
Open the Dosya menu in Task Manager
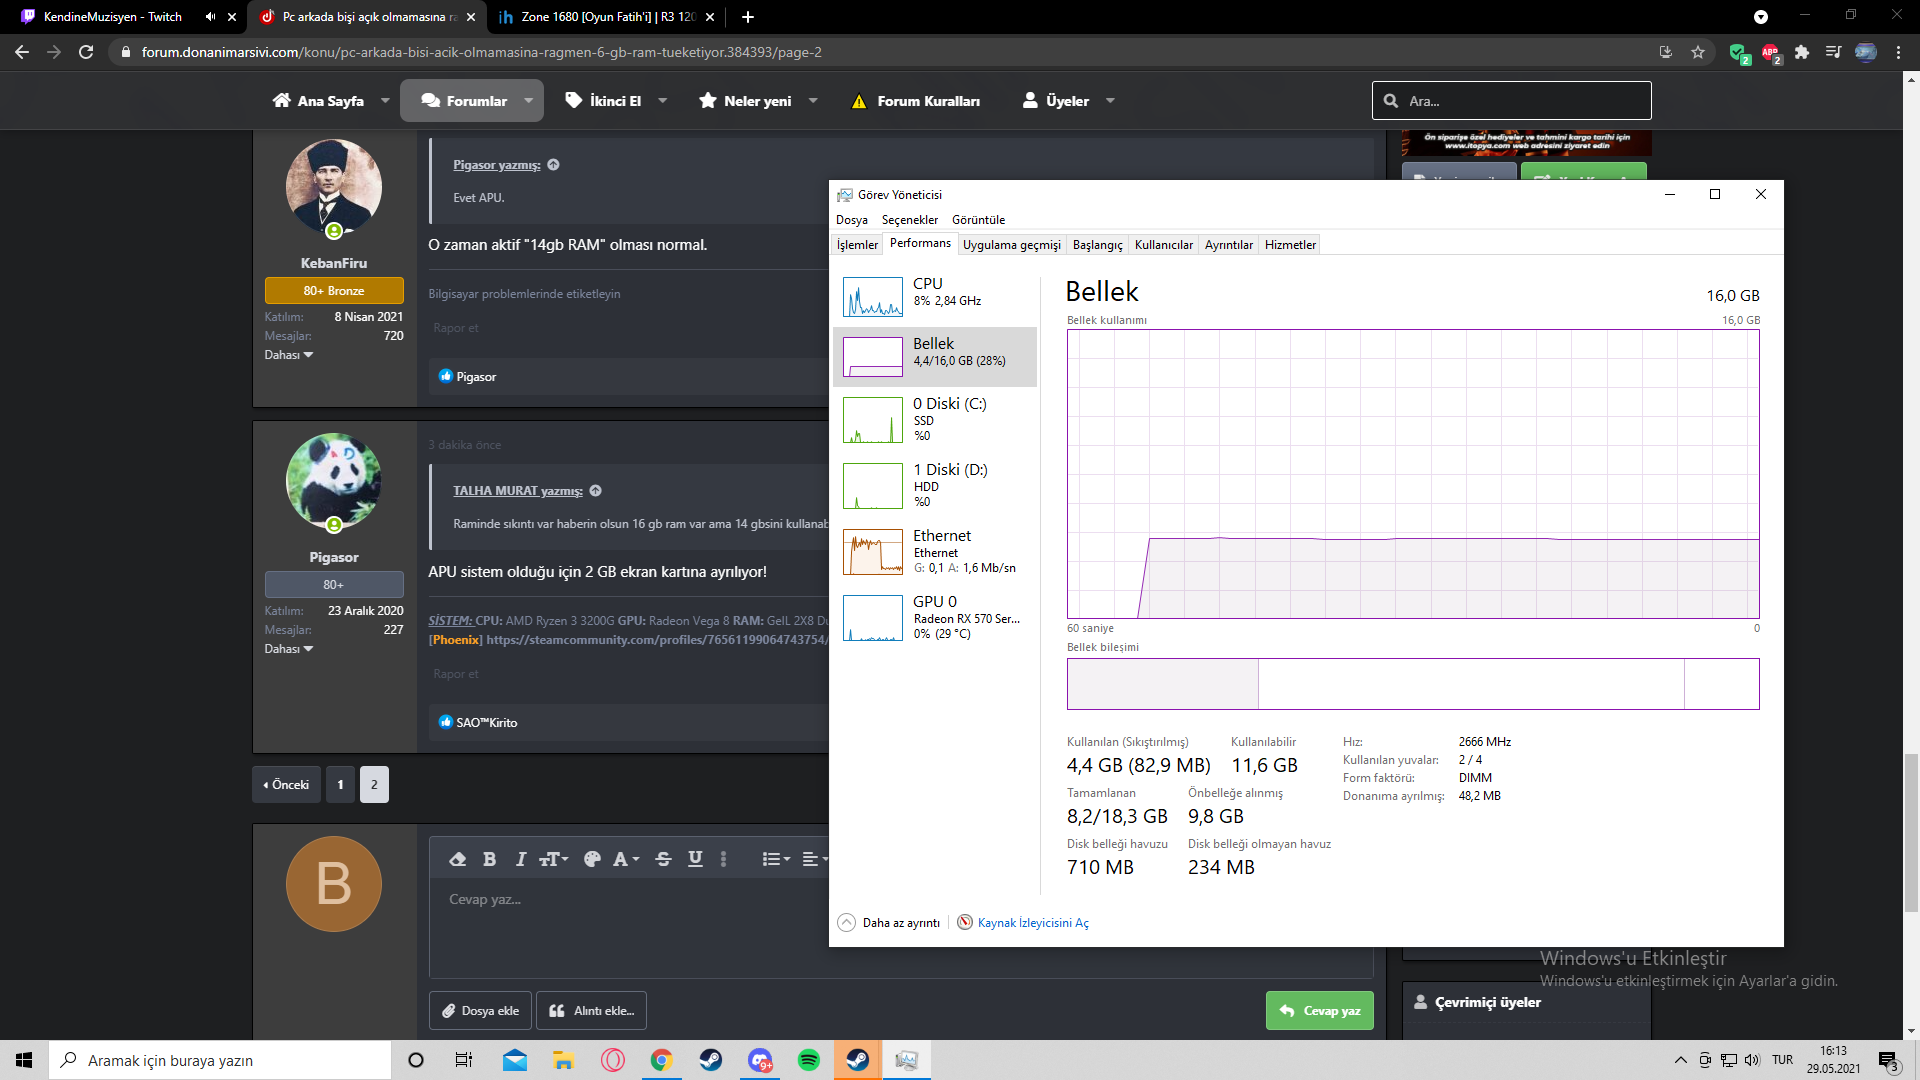coord(851,220)
